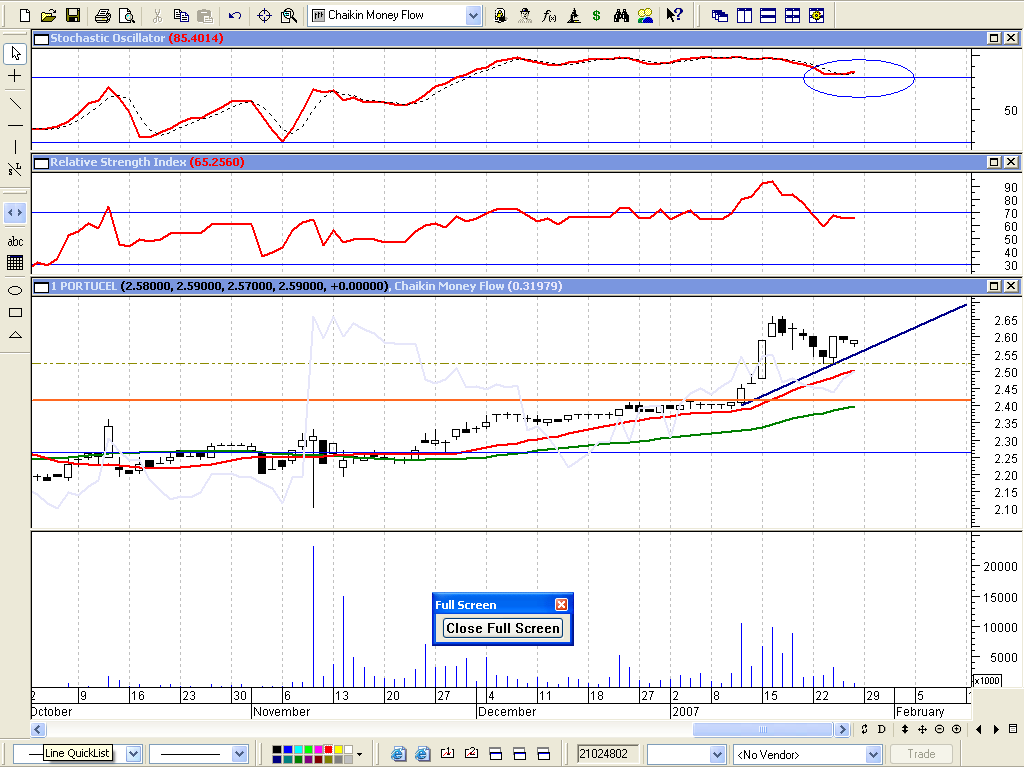Viewport: 1024px width, 768px height.
Task: Click the horizontal tile windows icon
Action: (768, 15)
